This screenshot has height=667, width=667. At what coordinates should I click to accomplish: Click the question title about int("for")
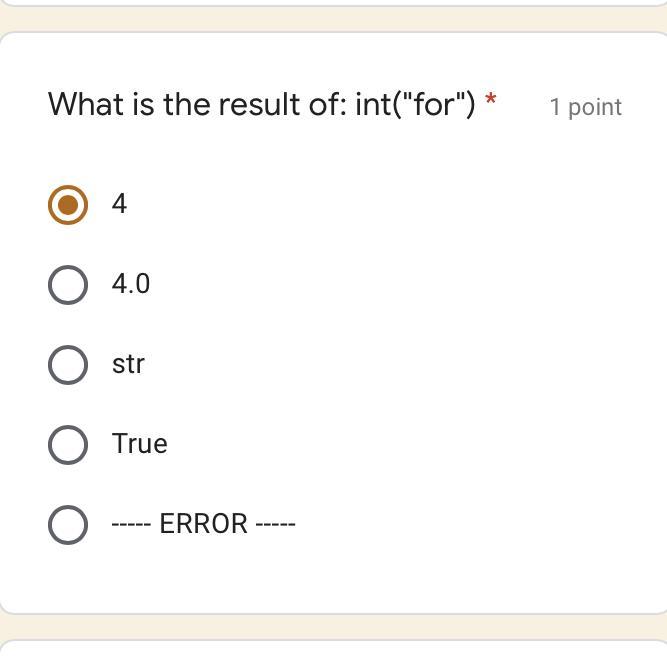coord(262,104)
